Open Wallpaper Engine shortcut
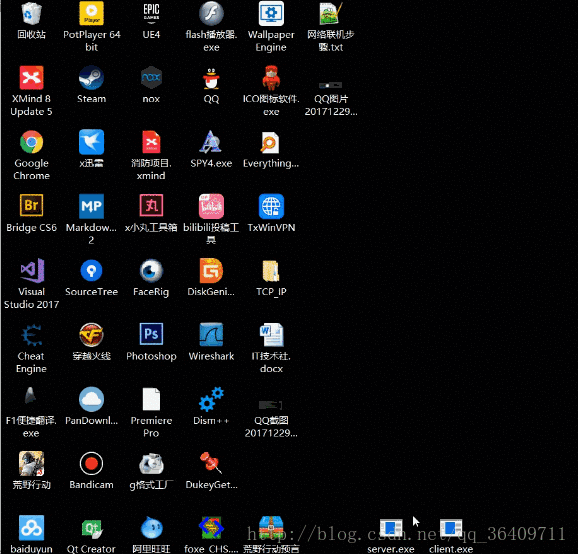Screen dimensions: 578x554 (271, 14)
